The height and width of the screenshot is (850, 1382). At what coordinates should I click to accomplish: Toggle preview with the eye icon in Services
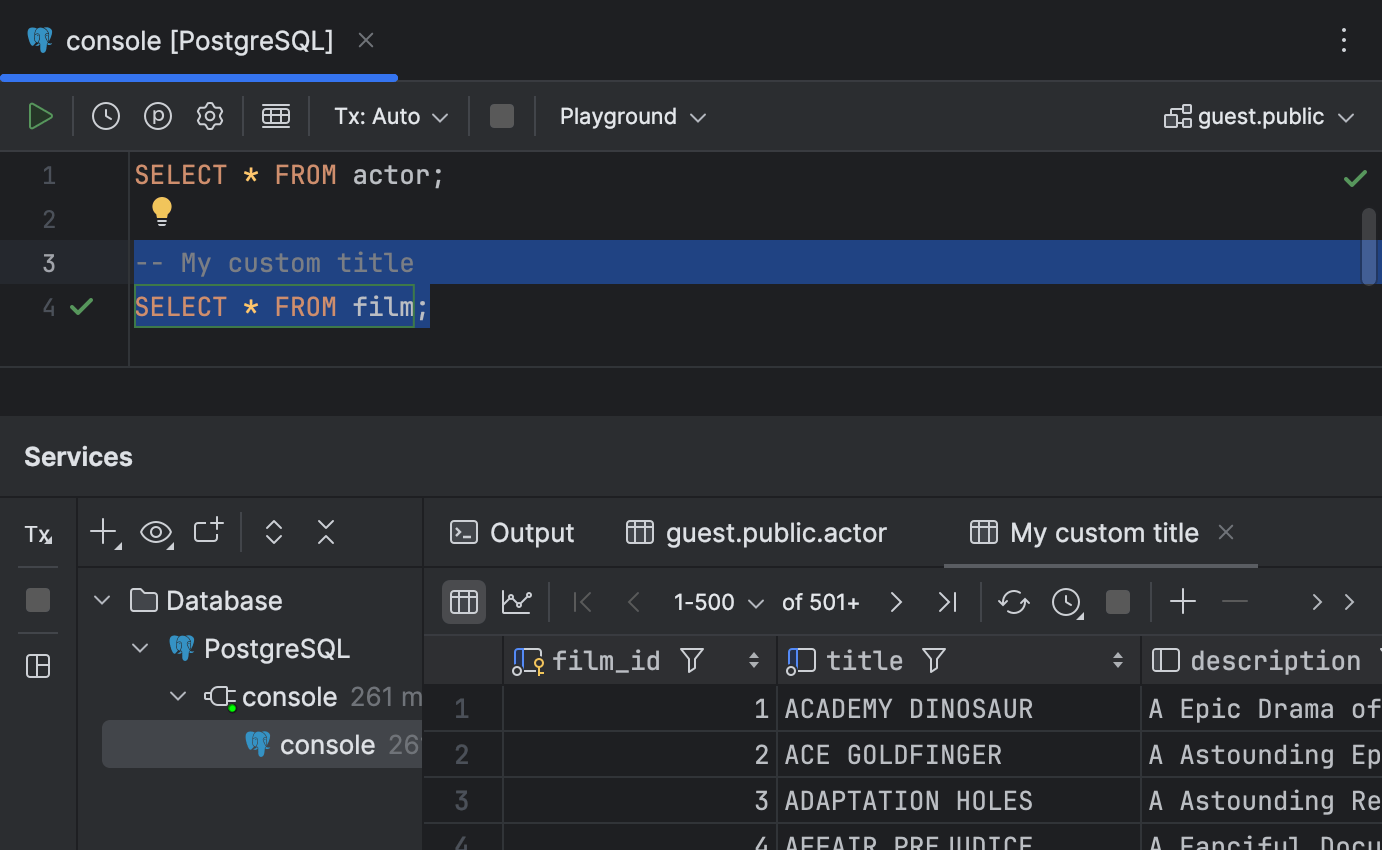156,533
